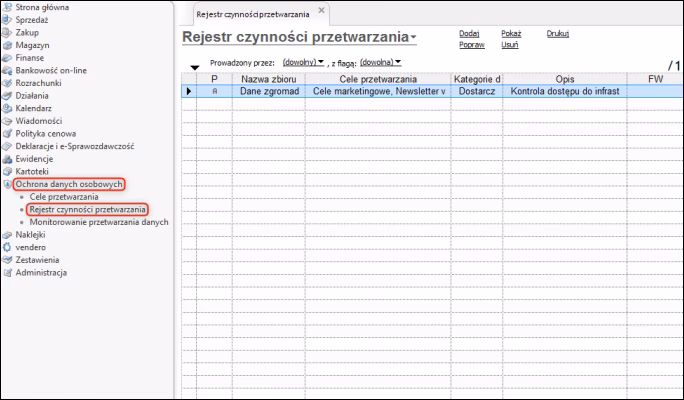Click the Finanse module icon
Image resolution: width=684 pixels, height=400 pixels.
point(7,58)
